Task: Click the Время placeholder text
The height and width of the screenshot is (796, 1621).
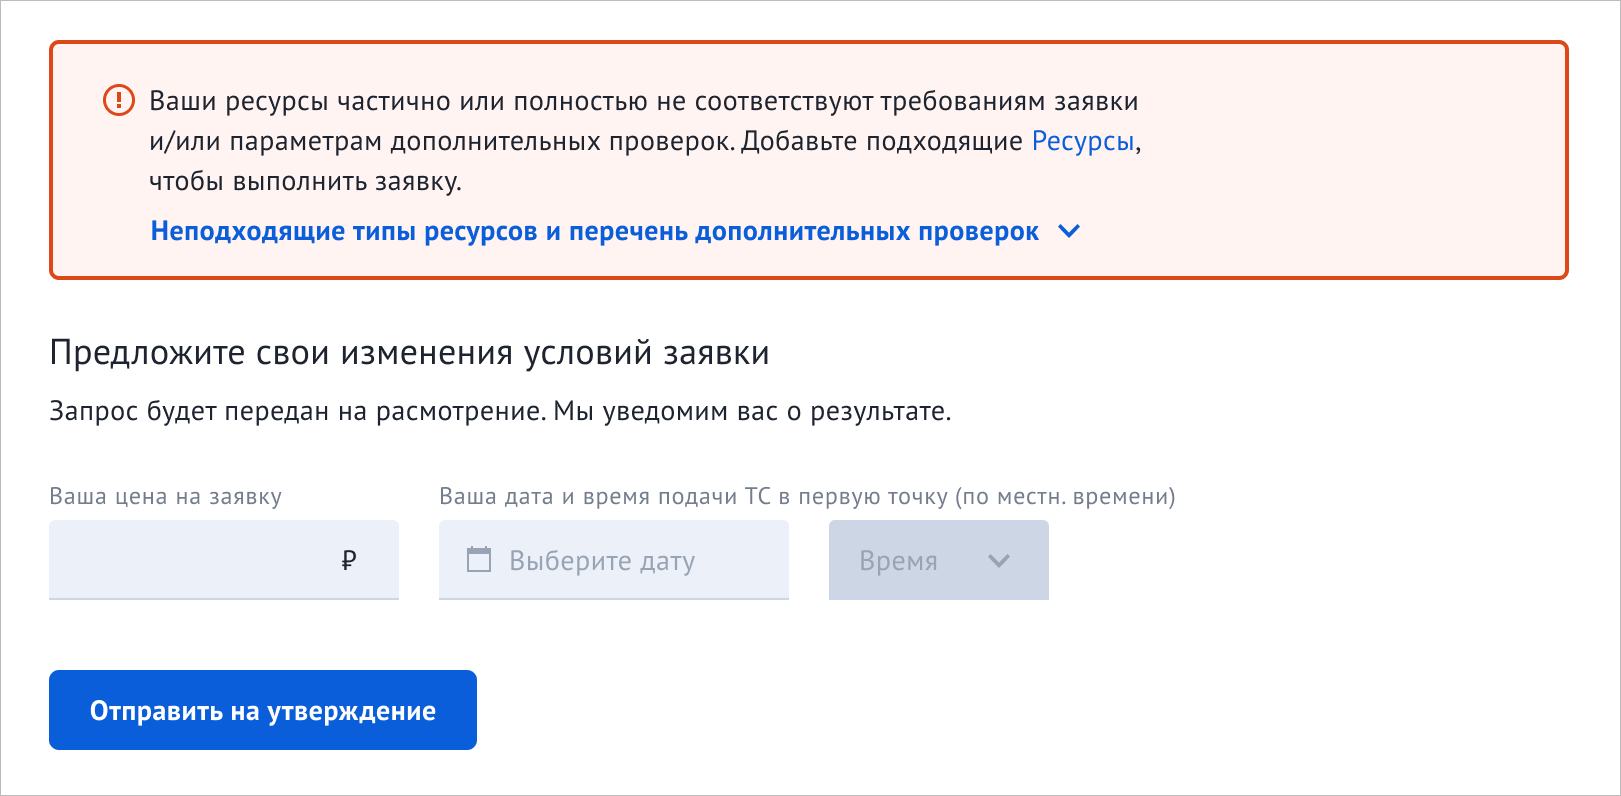Action: pyautogui.click(x=899, y=561)
